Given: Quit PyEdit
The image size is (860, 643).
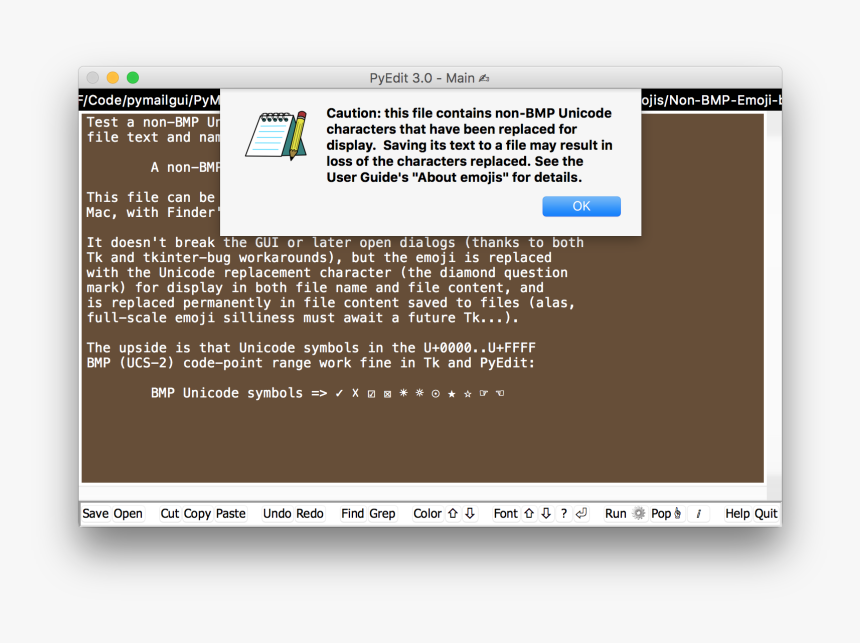Looking at the screenshot, I should 767,513.
